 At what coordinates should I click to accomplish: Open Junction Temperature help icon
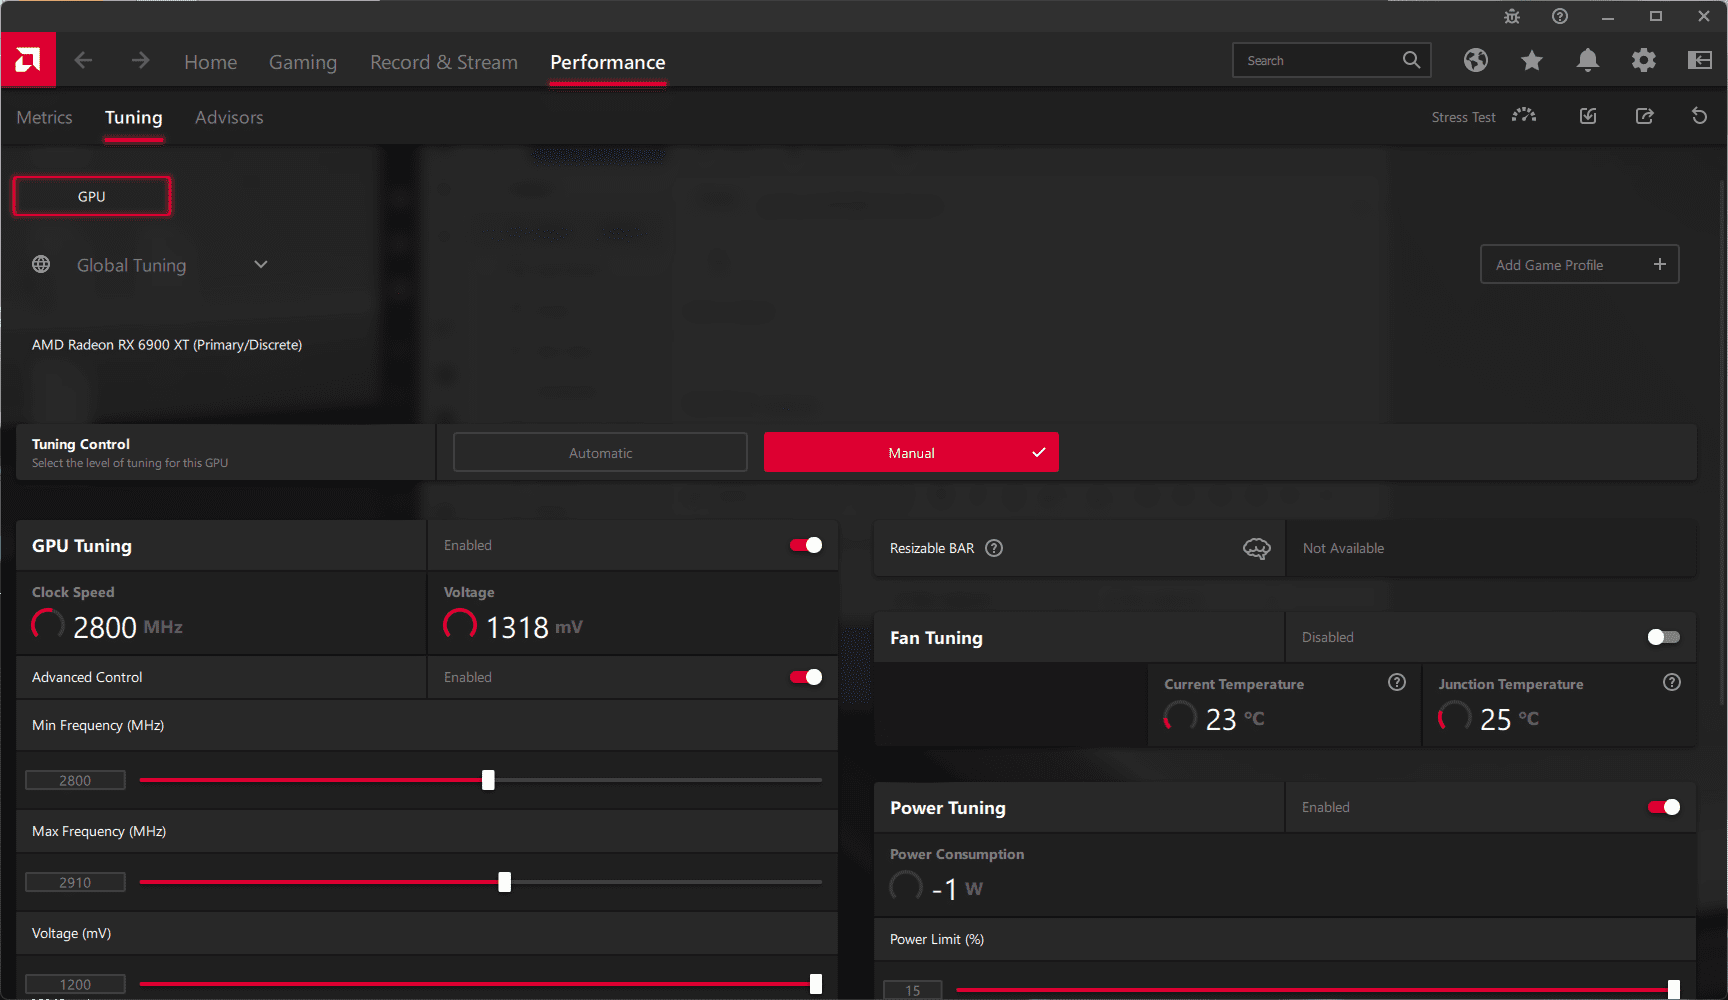click(x=1672, y=682)
